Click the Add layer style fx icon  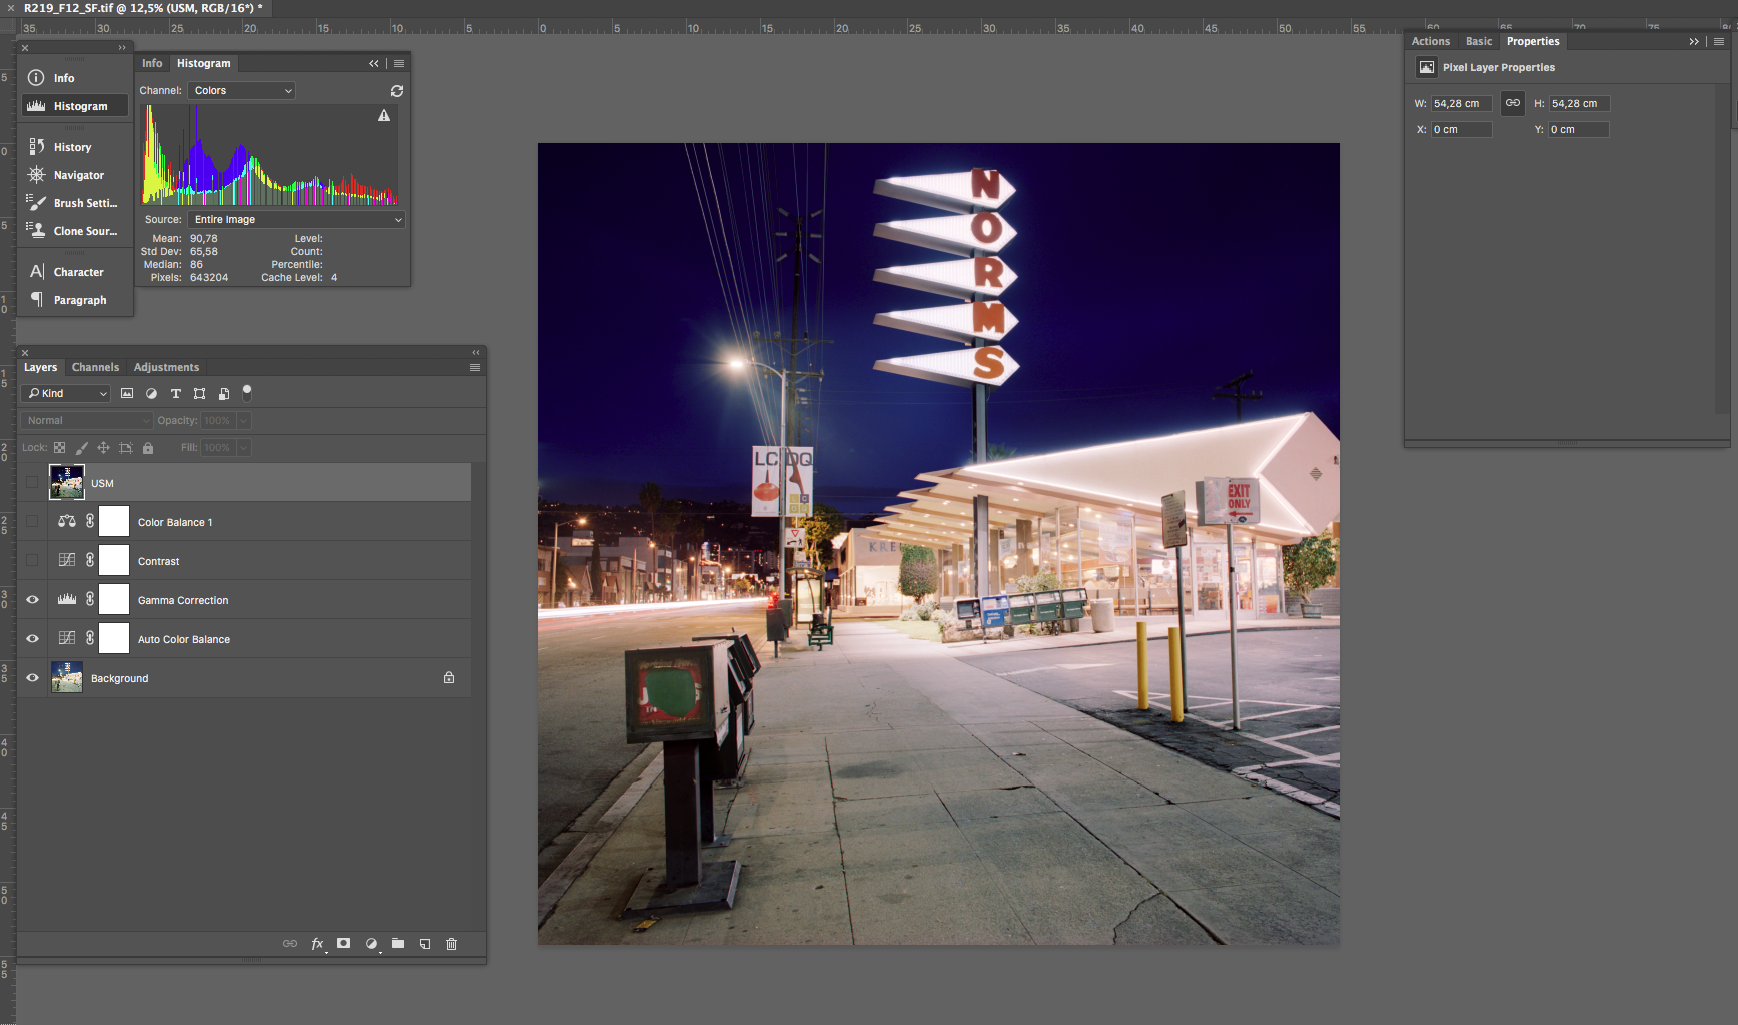coord(317,943)
